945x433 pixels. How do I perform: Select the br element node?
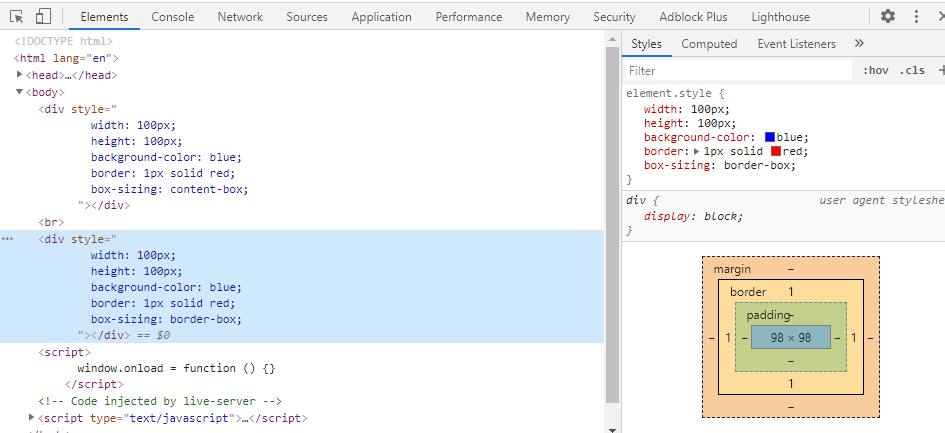pos(51,222)
